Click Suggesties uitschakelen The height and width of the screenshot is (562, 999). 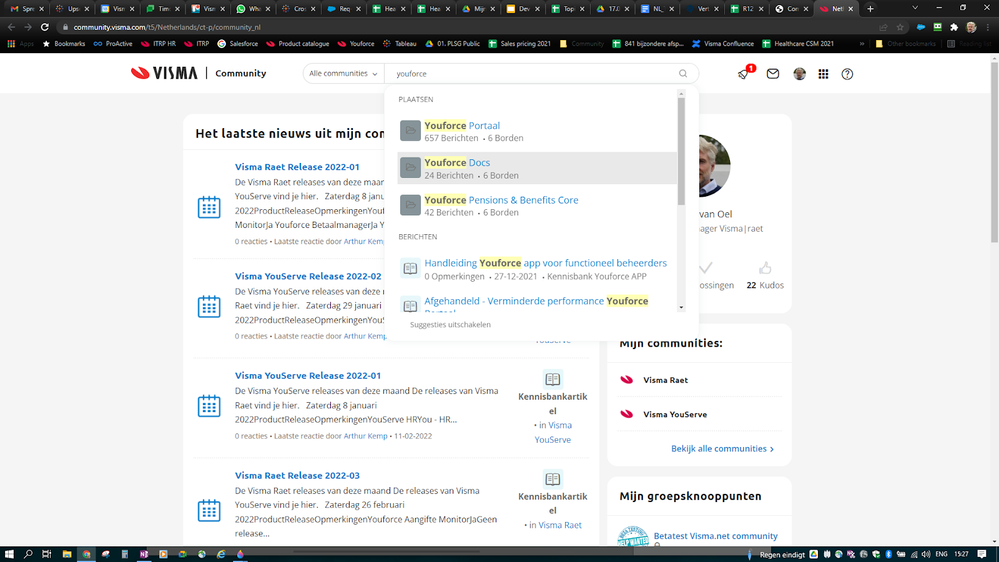(450, 324)
